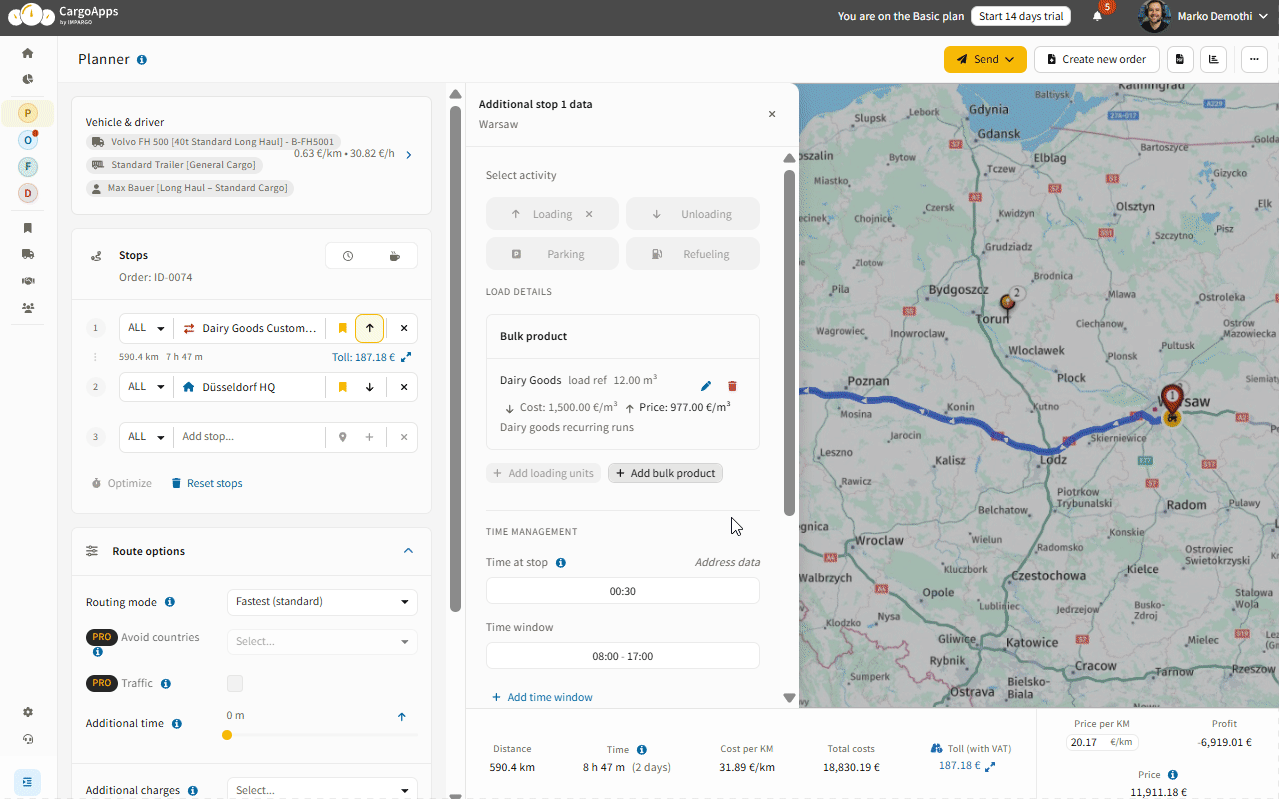Open the settings gear in the sidebar
Image resolution: width=1279 pixels, height=799 pixels.
tap(28, 712)
